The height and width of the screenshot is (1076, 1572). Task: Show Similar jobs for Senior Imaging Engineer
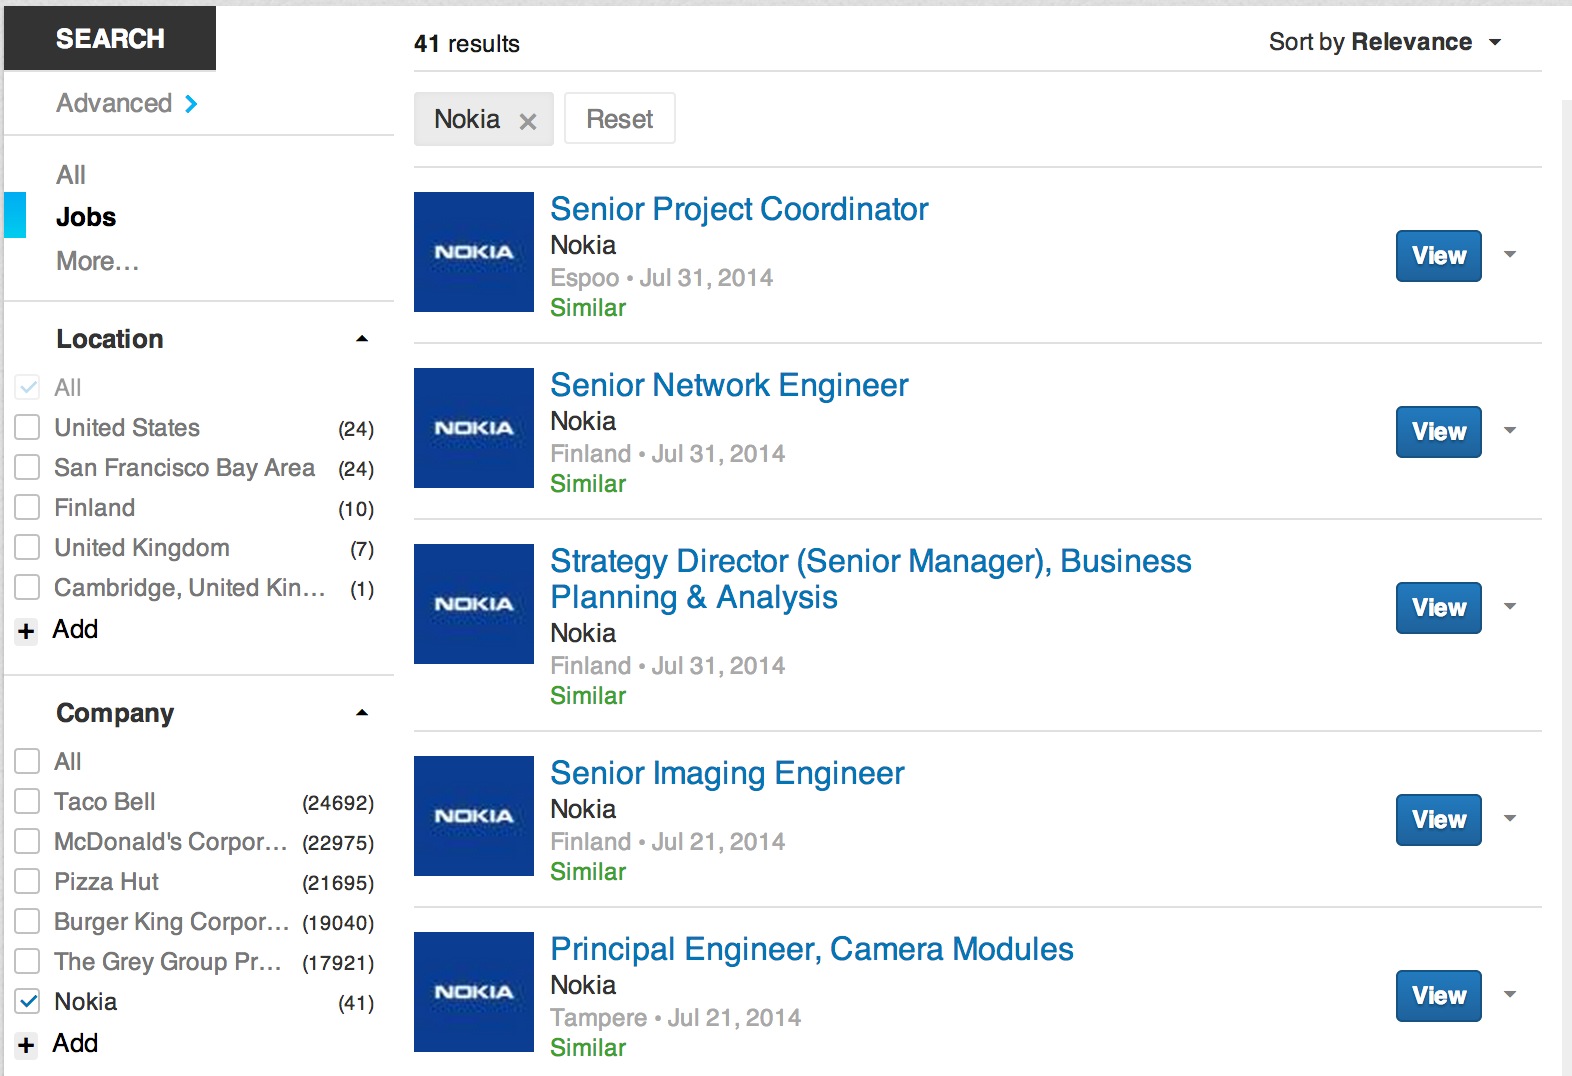(x=588, y=872)
